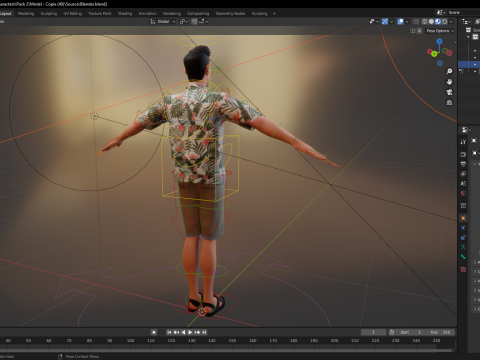Toggle auto keying record button

(x=154, y=332)
